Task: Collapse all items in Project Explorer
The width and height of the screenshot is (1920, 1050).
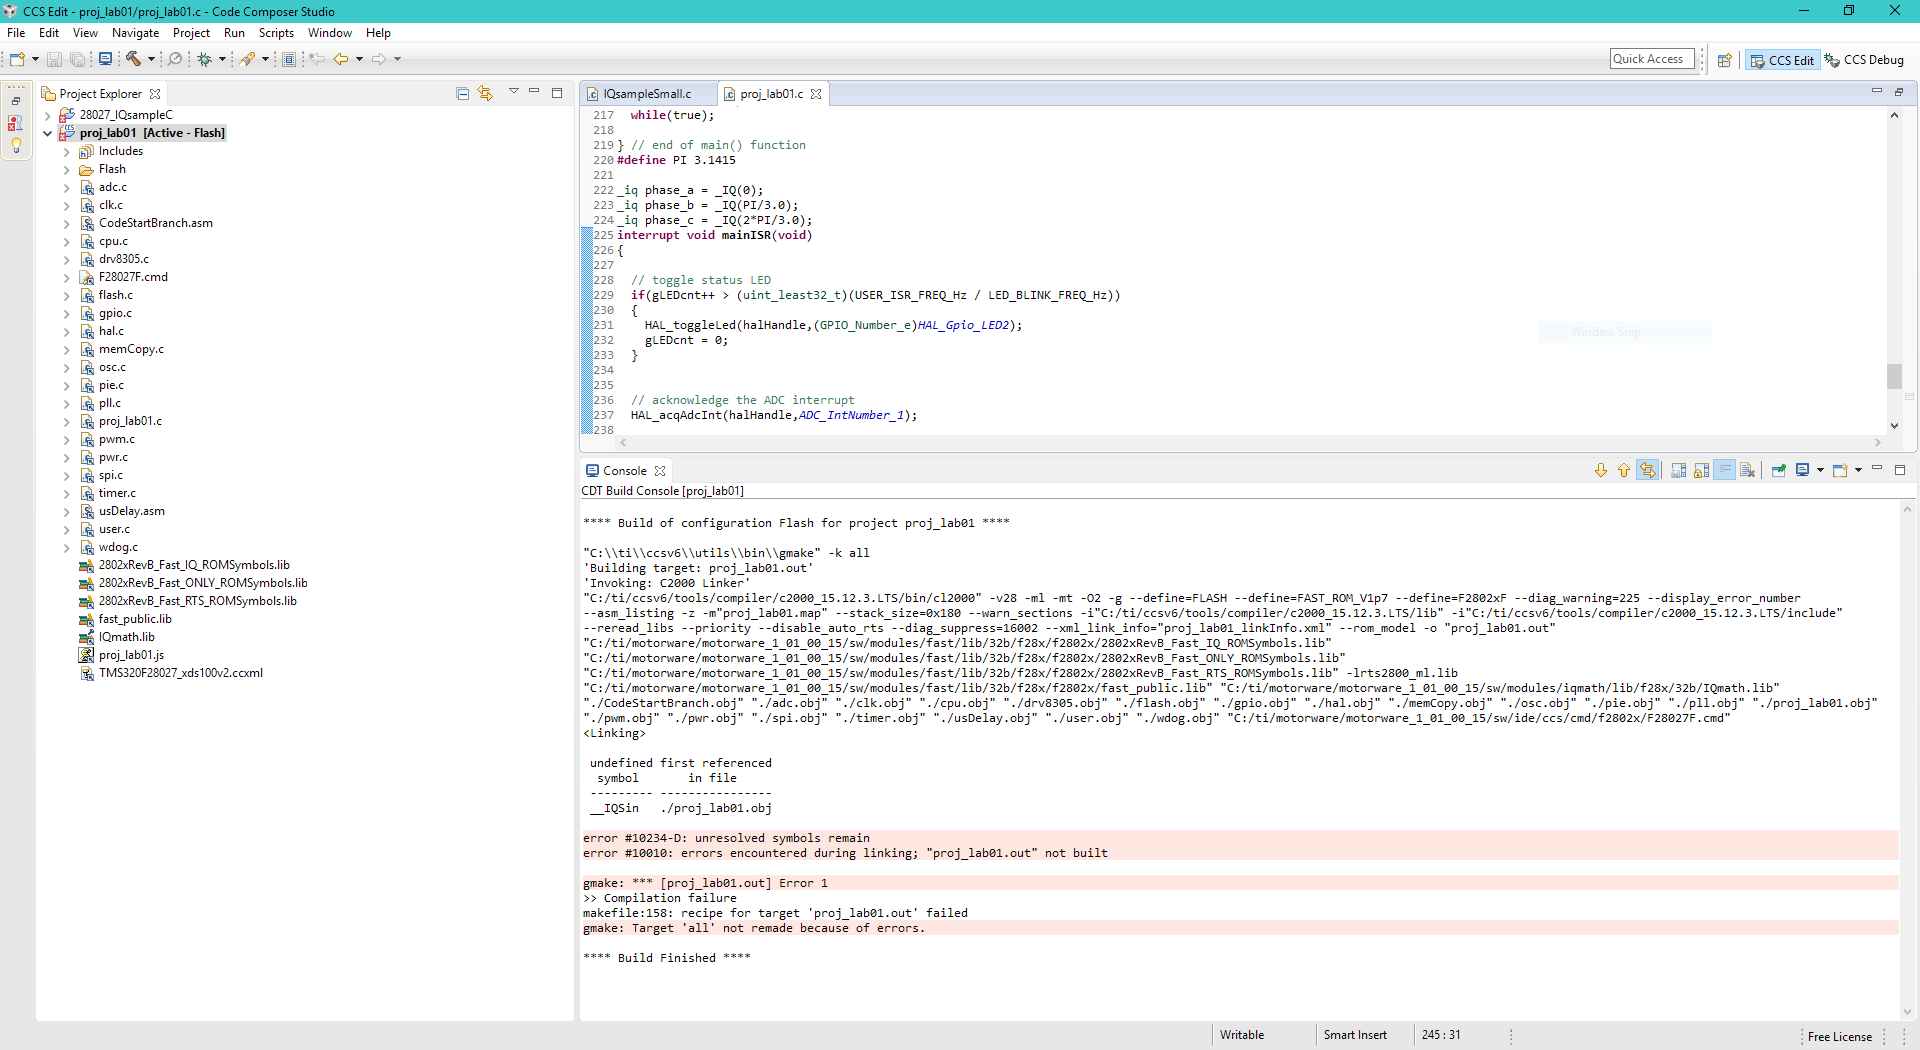Action: (462, 93)
